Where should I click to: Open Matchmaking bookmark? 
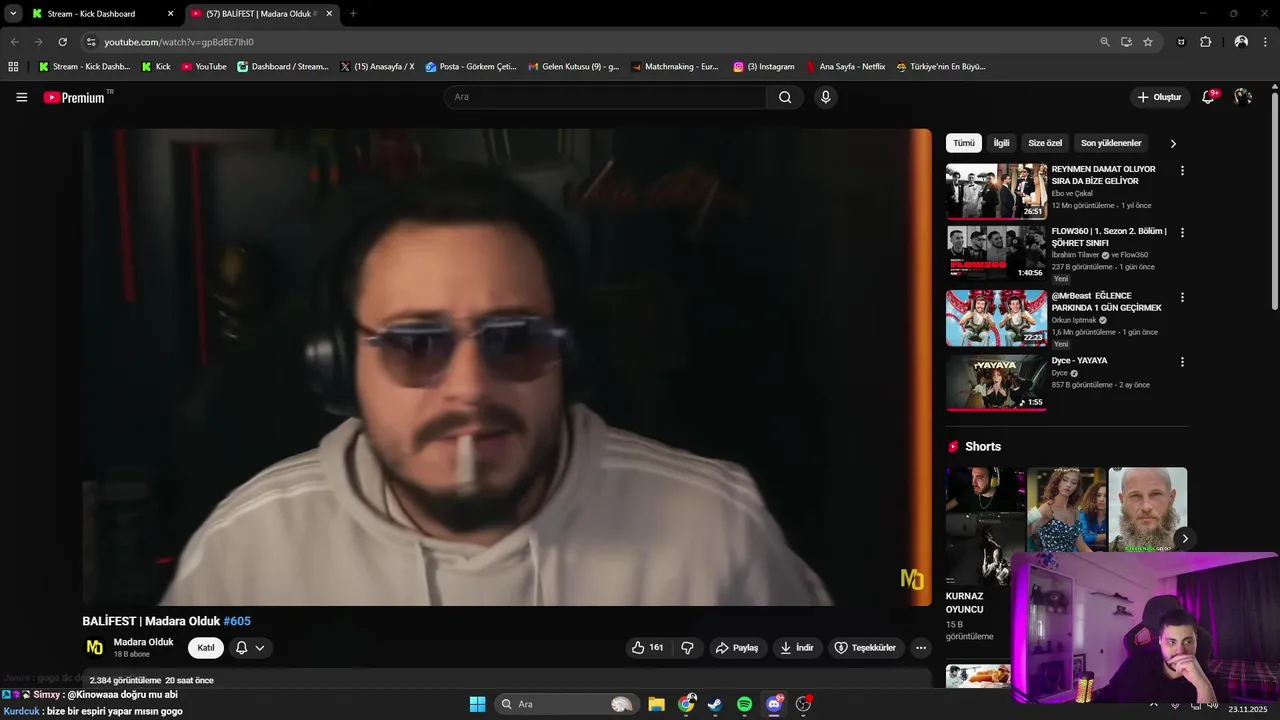pos(675,67)
